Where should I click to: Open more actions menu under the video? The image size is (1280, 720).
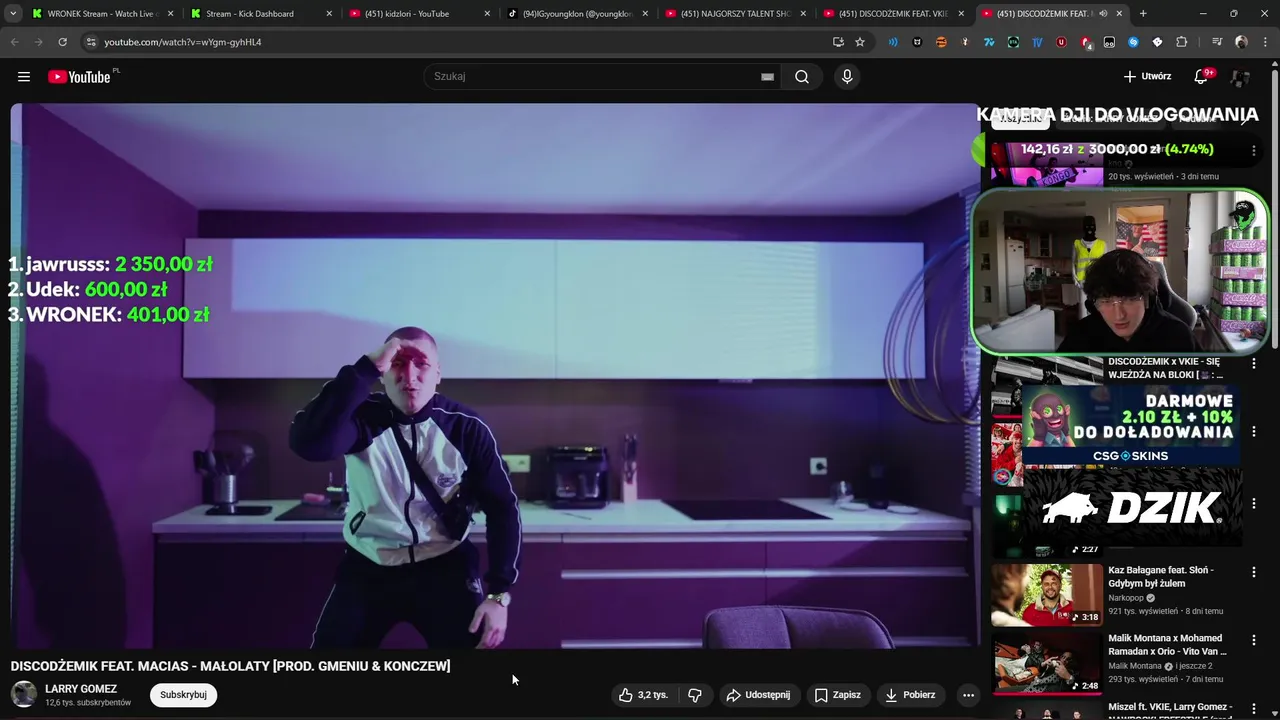coord(967,695)
